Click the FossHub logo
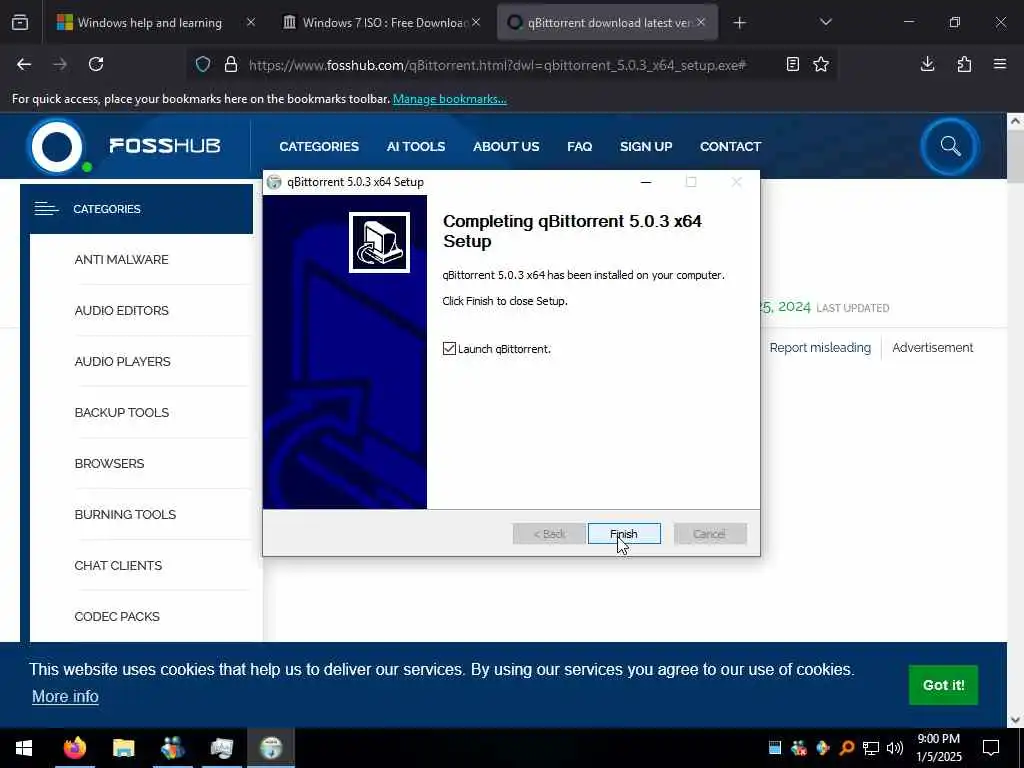 (124, 146)
